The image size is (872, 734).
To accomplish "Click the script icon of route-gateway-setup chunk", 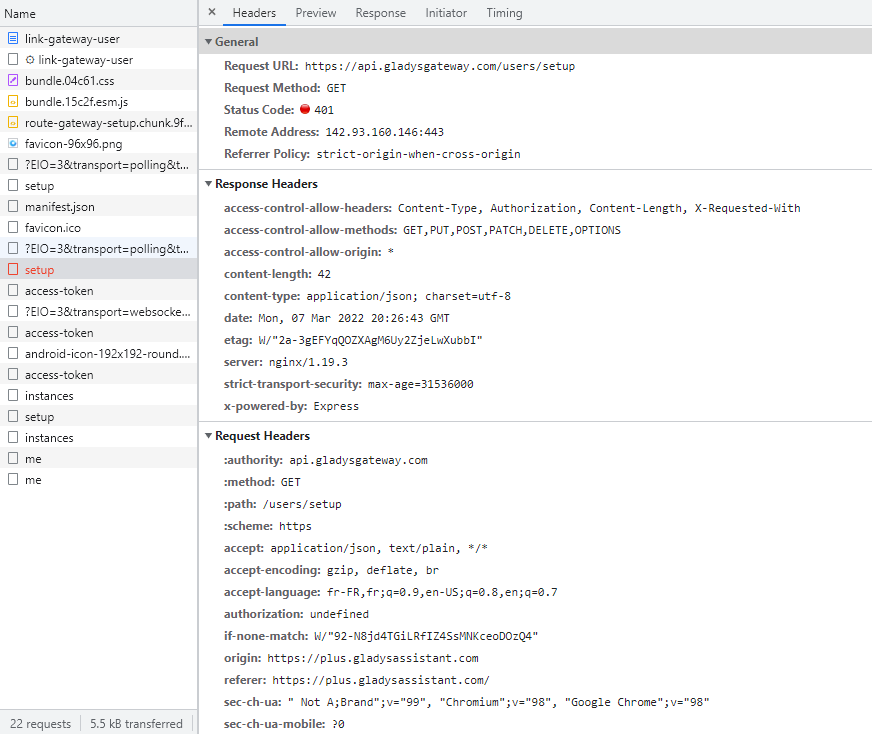I will click(x=13, y=123).
